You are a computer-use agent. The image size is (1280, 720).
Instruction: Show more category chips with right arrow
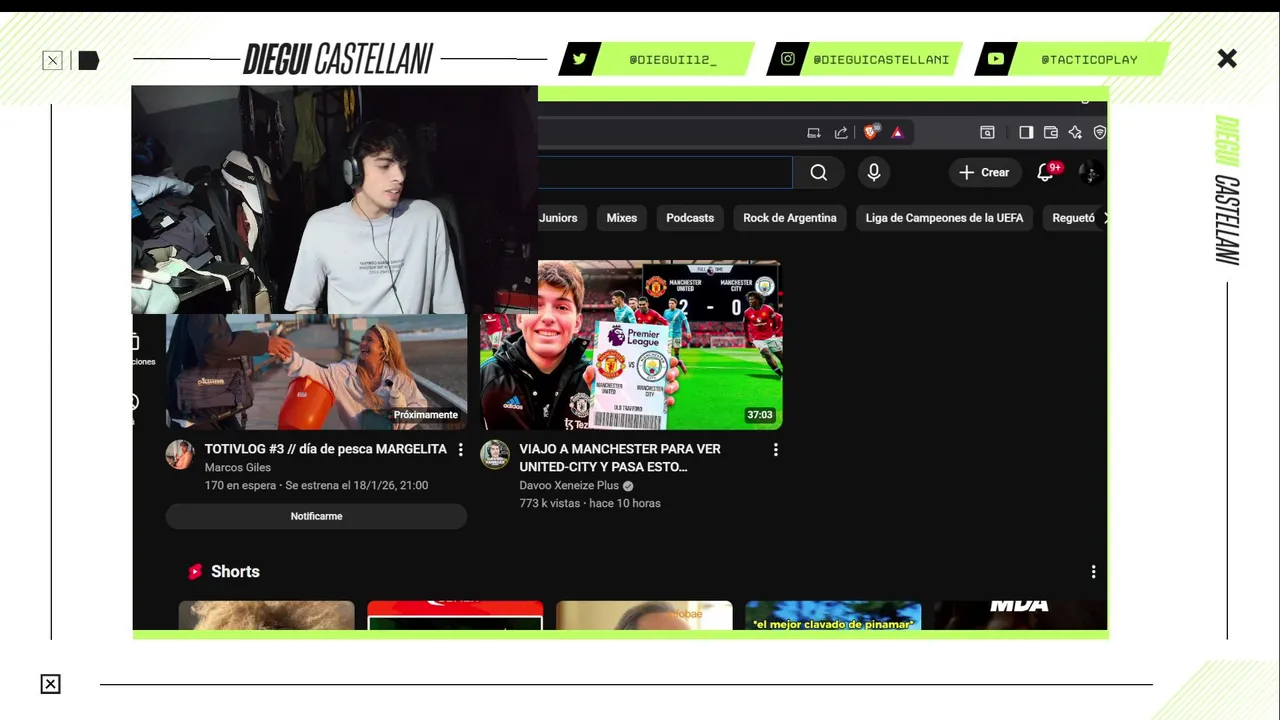point(1104,218)
